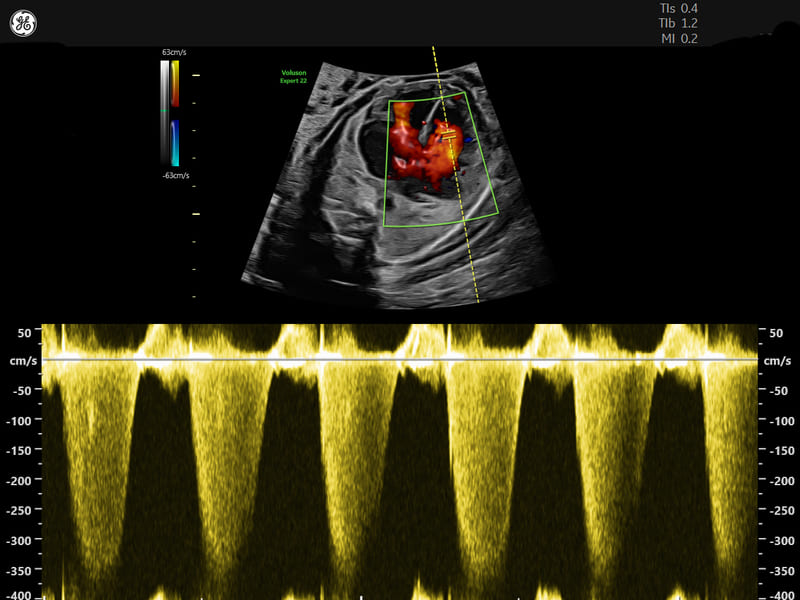Click the blue-cyan negative velocity color bar
800x600 pixels.
pos(175,143)
